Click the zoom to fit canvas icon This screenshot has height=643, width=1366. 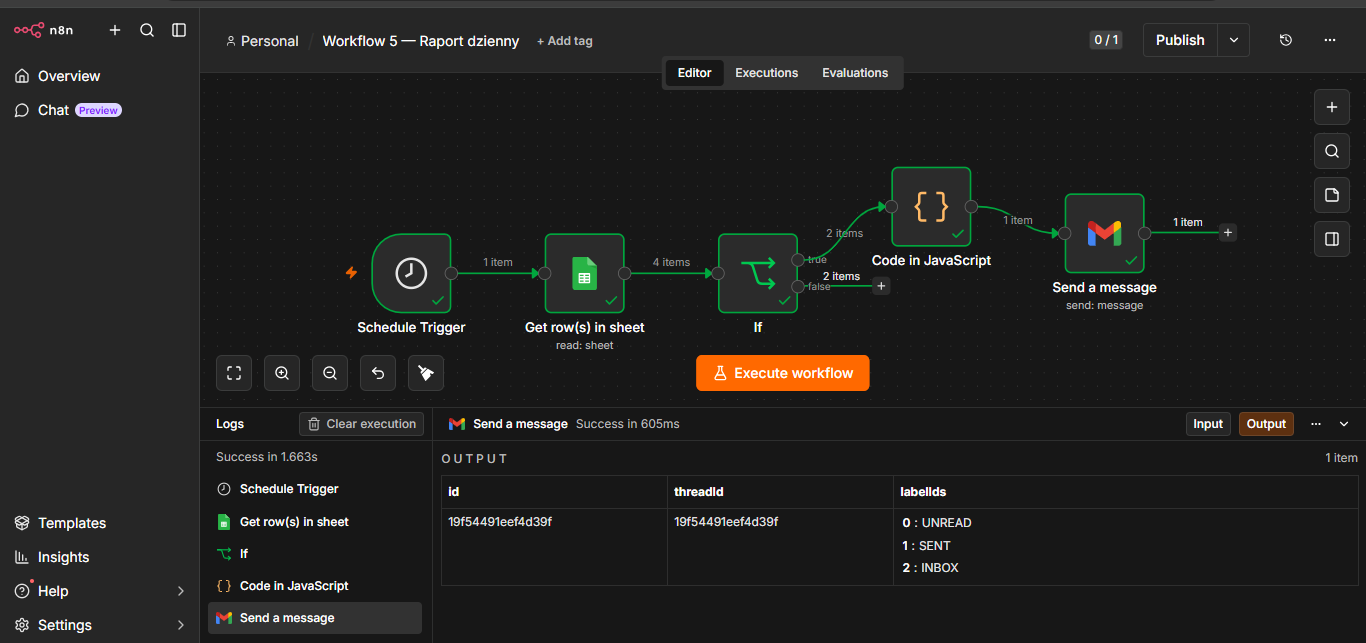click(x=234, y=373)
